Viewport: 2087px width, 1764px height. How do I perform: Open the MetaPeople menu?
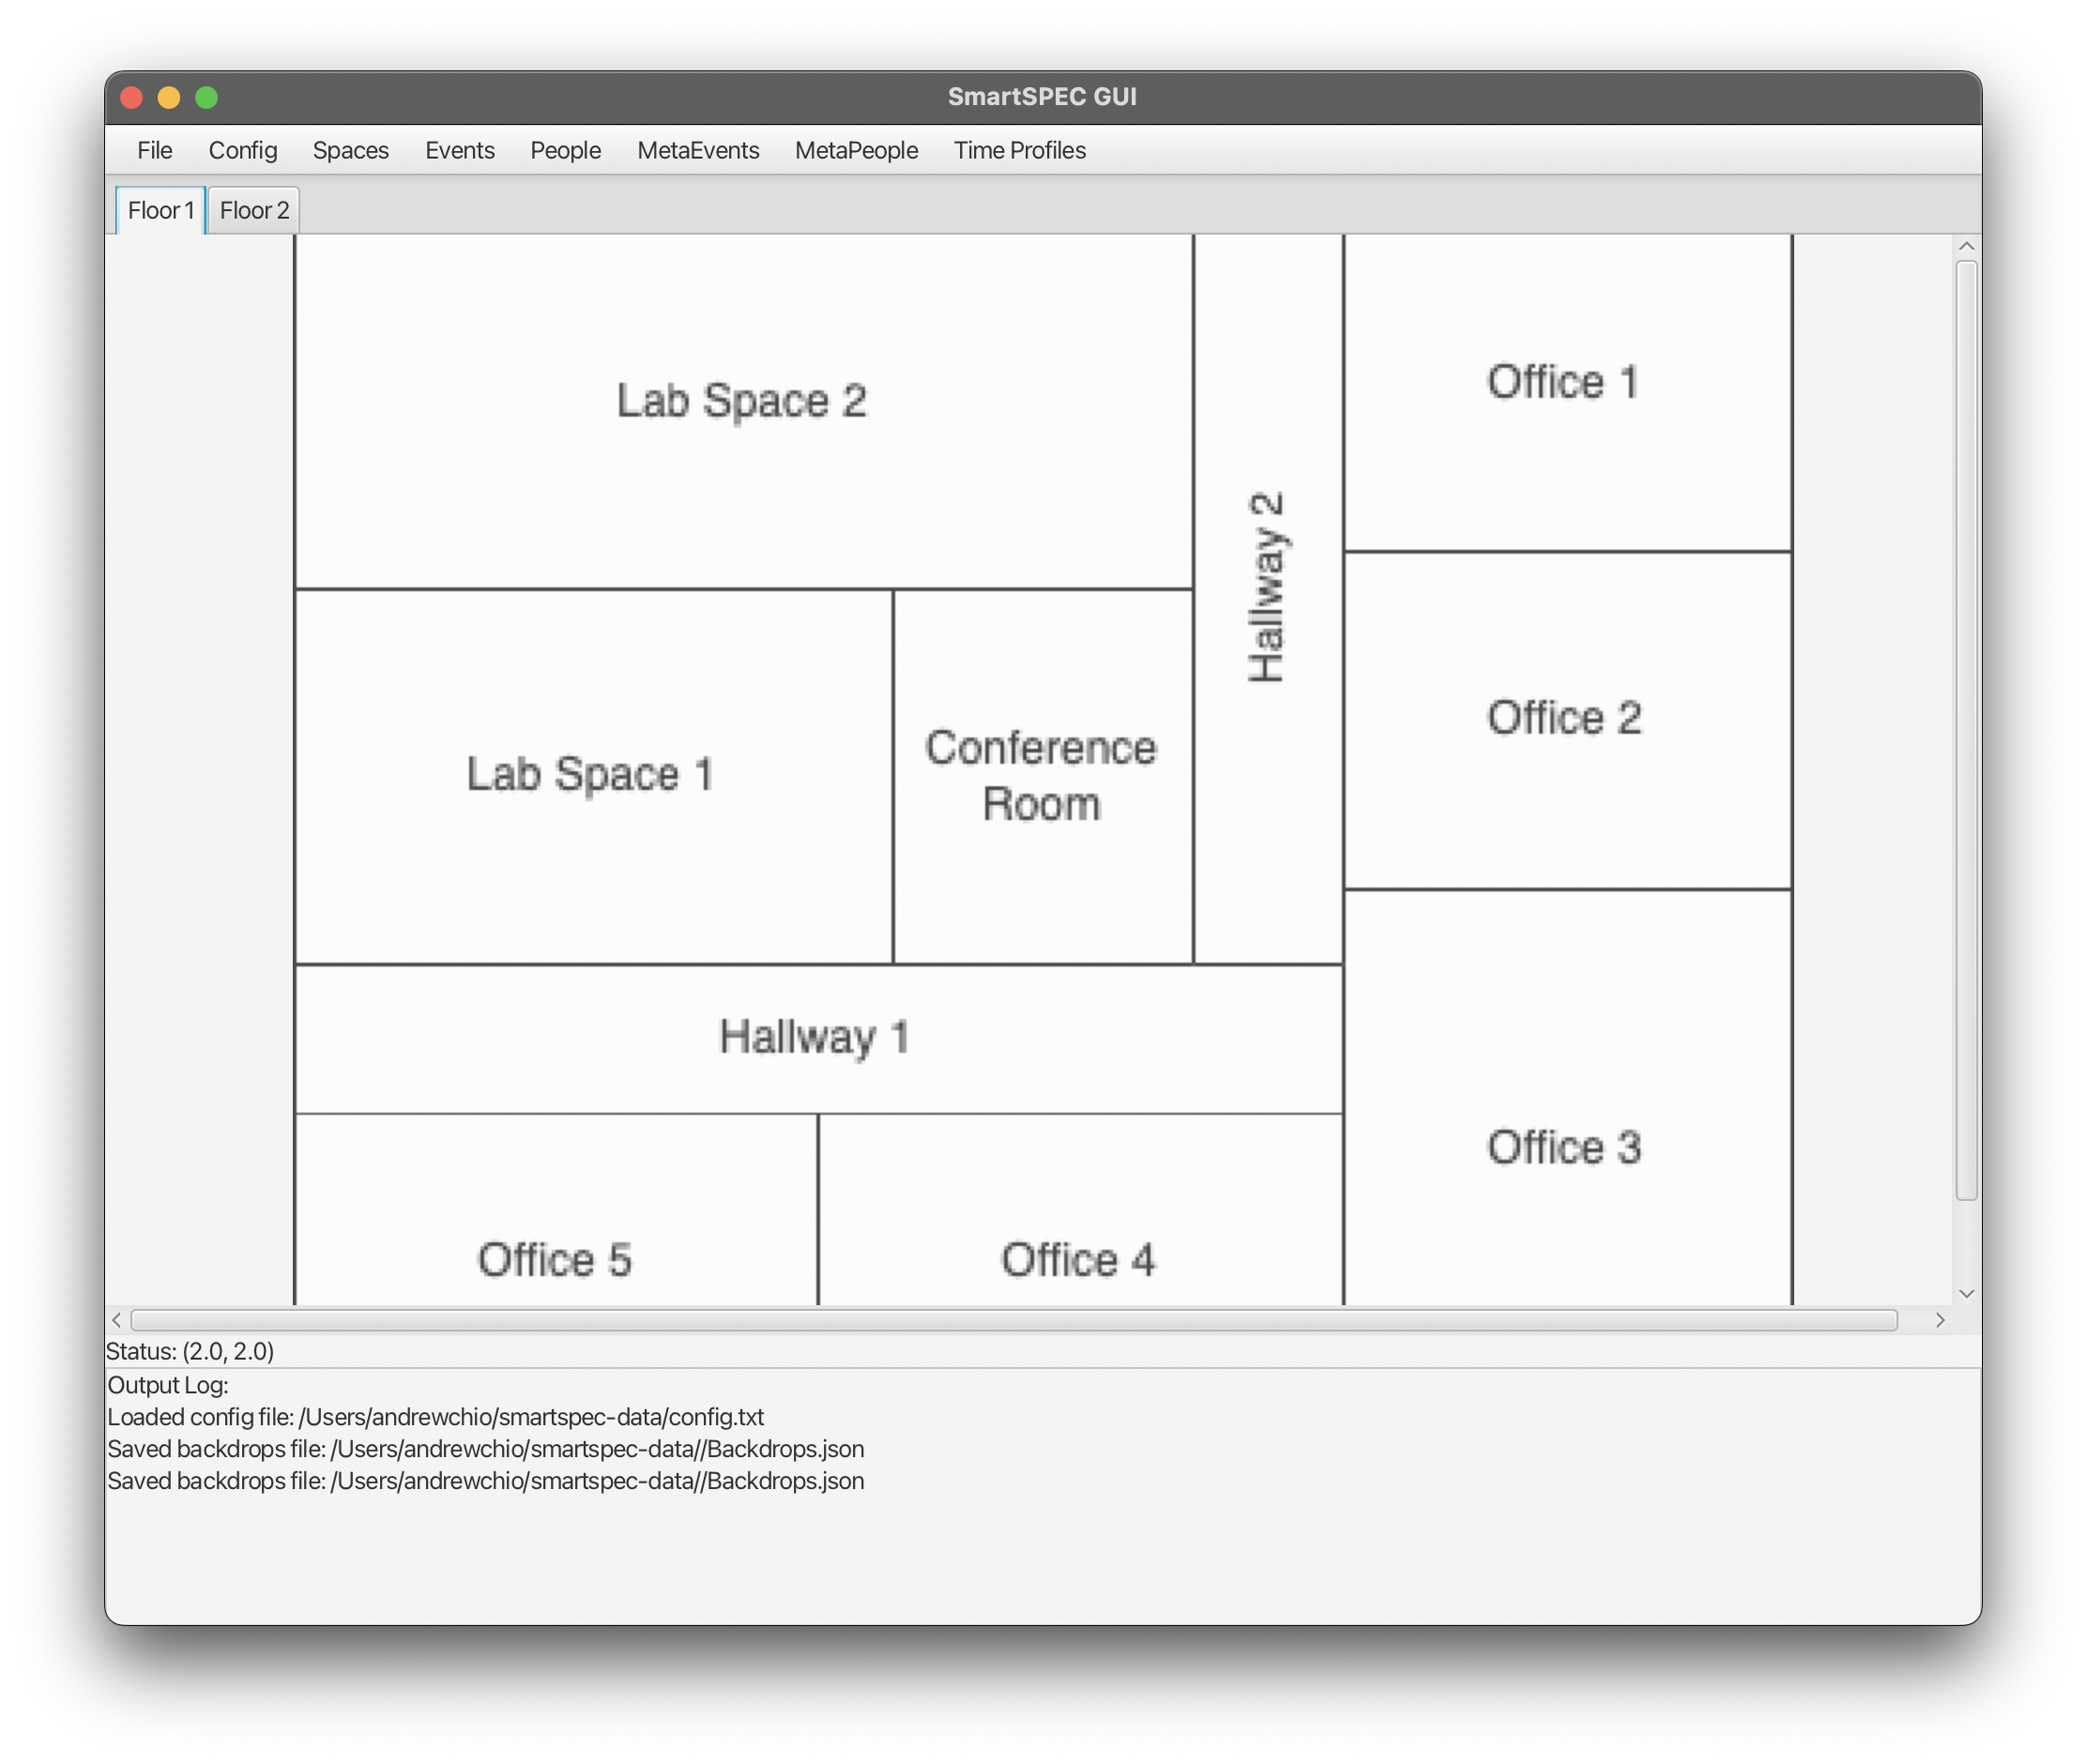856,150
